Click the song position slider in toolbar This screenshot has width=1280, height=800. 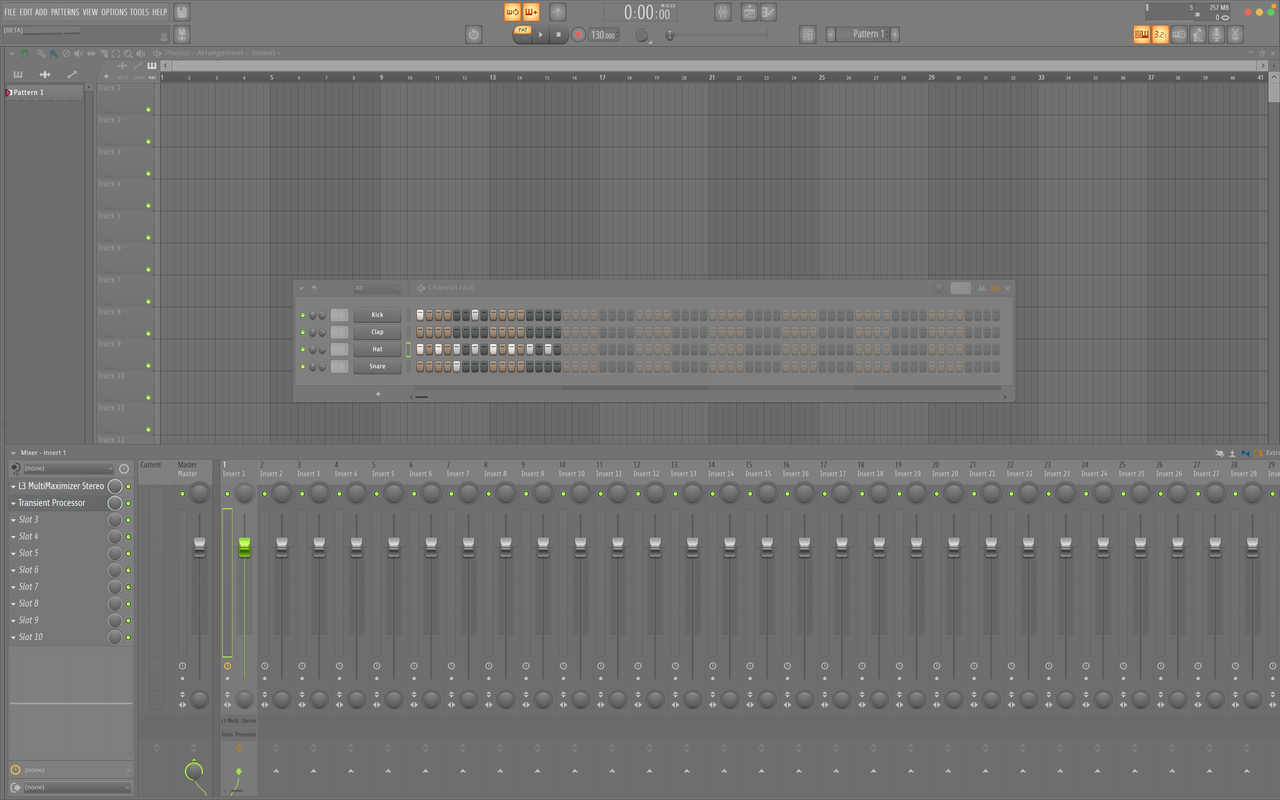click(x=717, y=35)
